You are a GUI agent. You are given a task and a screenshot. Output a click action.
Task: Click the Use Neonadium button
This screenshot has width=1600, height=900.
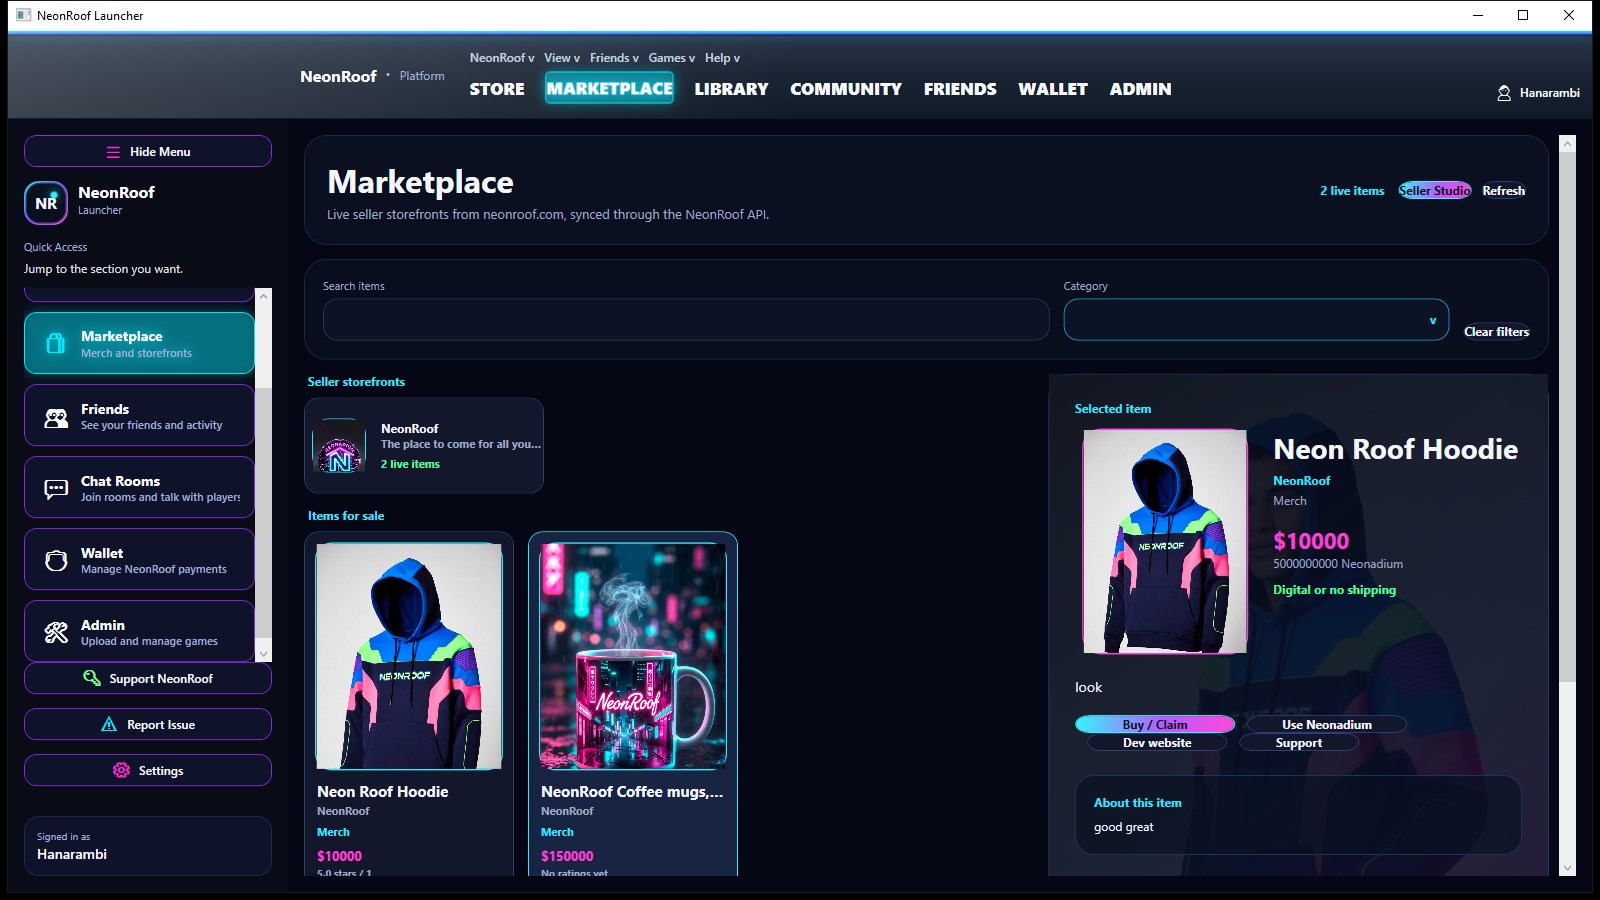tap(1327, 724)
